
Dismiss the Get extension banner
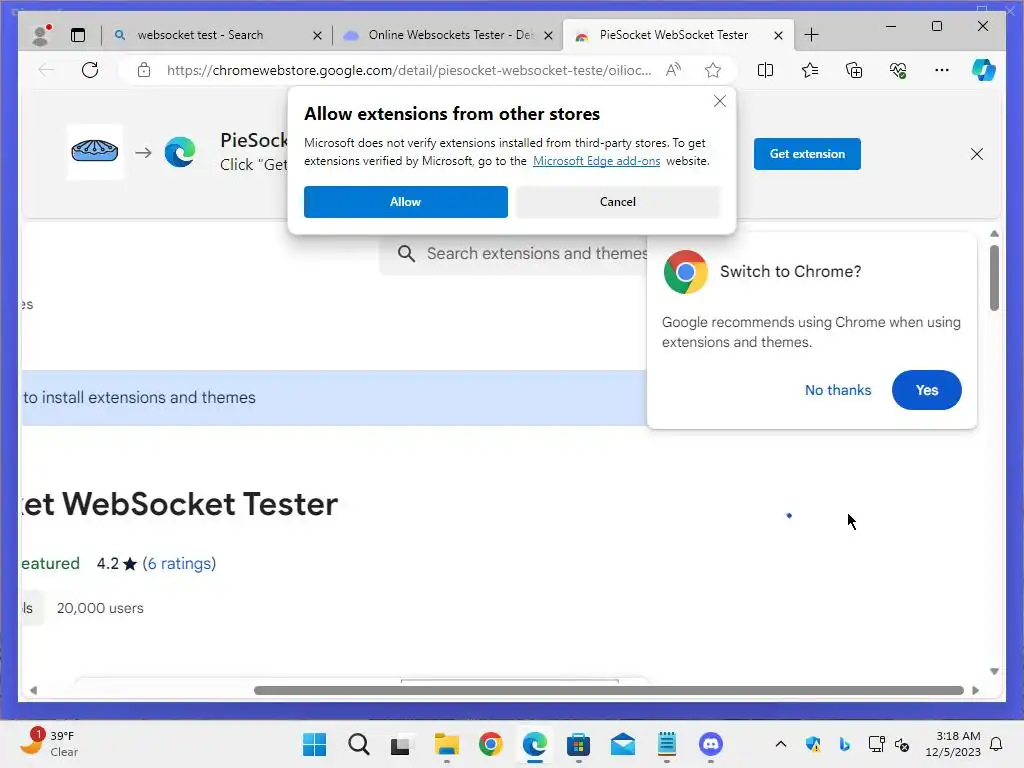click(977, 154)
